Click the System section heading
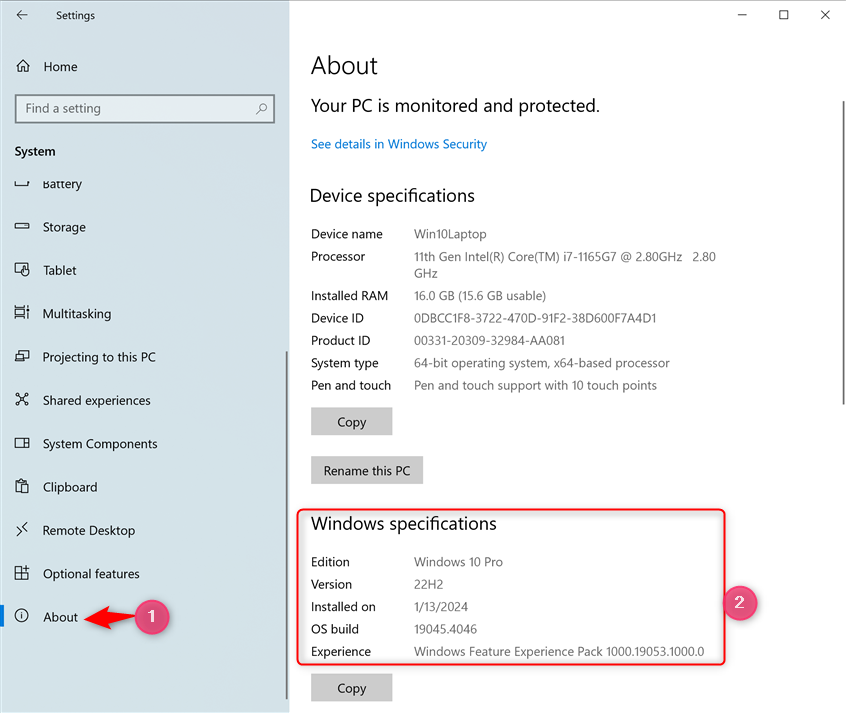The image size is (846, 713). tap(35, 152)
